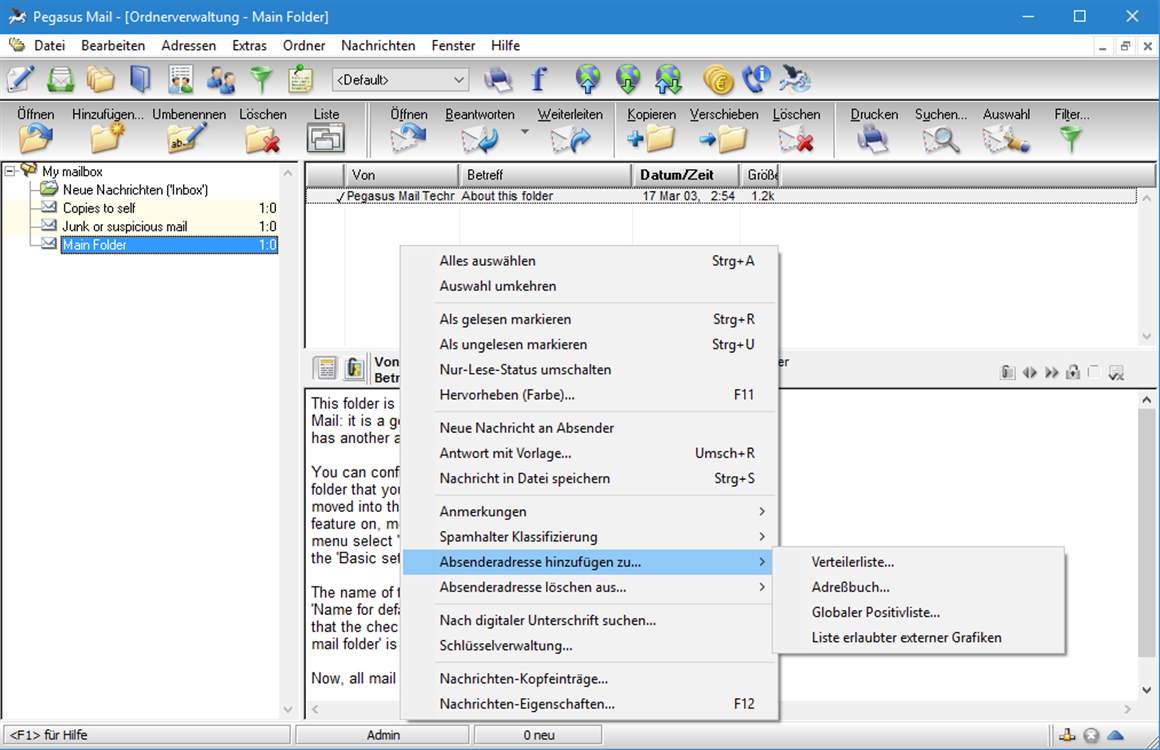Choose 'Nachrichten-Eigenschaften...' entry
Screen dimensions: 1160x750
(590, 703)
